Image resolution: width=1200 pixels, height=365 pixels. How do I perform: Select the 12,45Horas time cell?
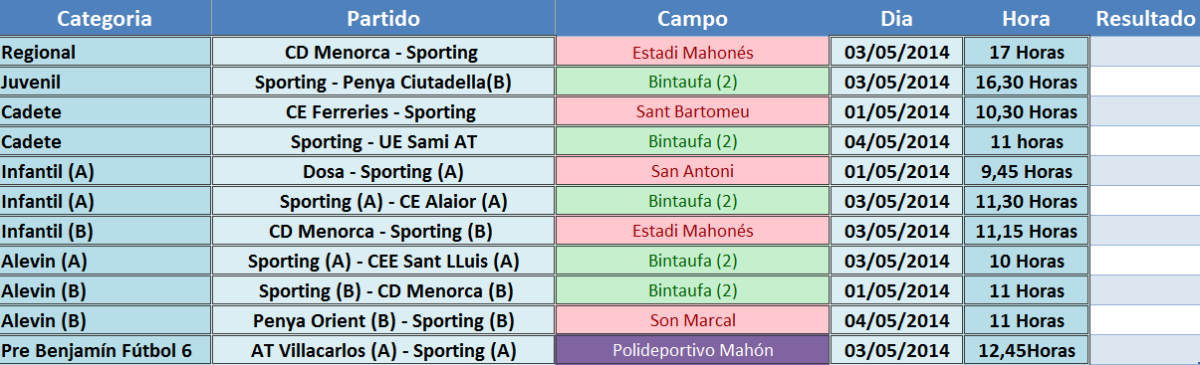point(1026,350)
